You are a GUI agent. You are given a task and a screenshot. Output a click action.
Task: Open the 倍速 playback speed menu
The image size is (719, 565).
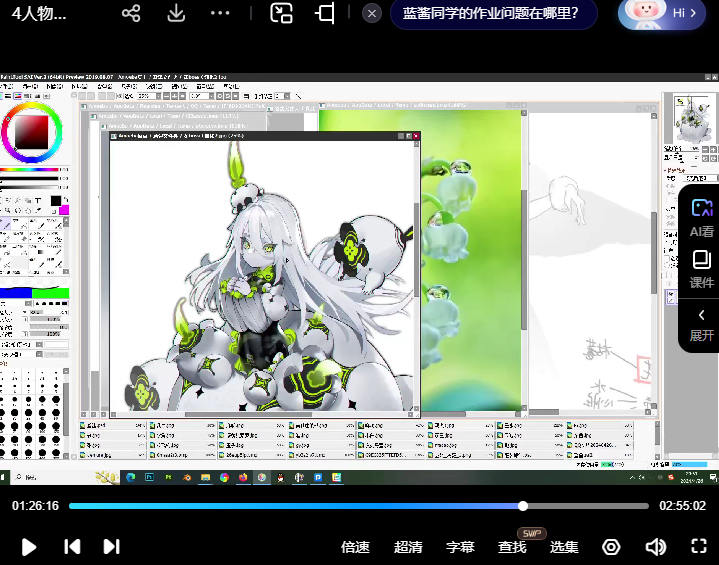coord(355,547)
